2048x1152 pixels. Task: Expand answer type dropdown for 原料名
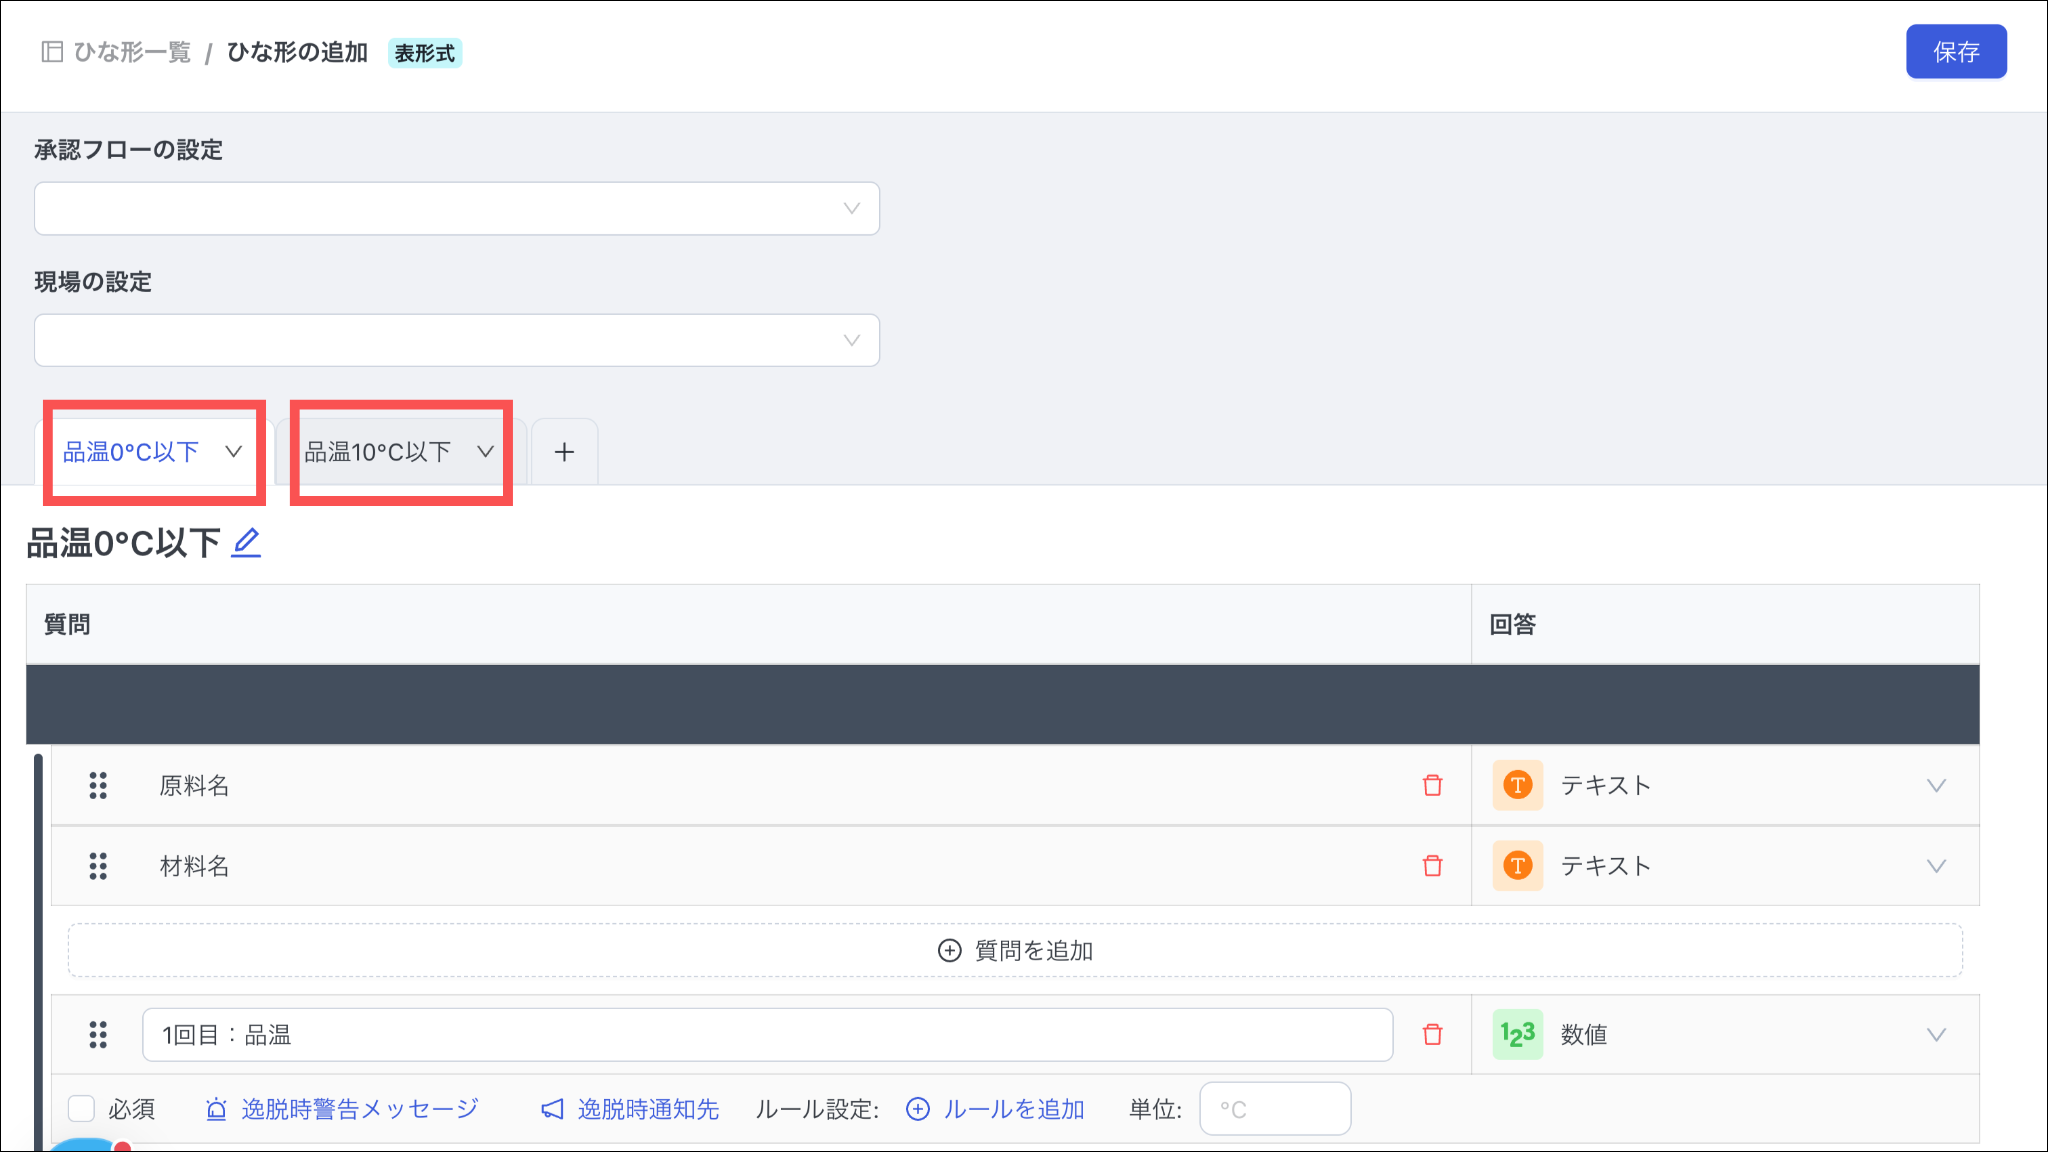coord(1935,786)
